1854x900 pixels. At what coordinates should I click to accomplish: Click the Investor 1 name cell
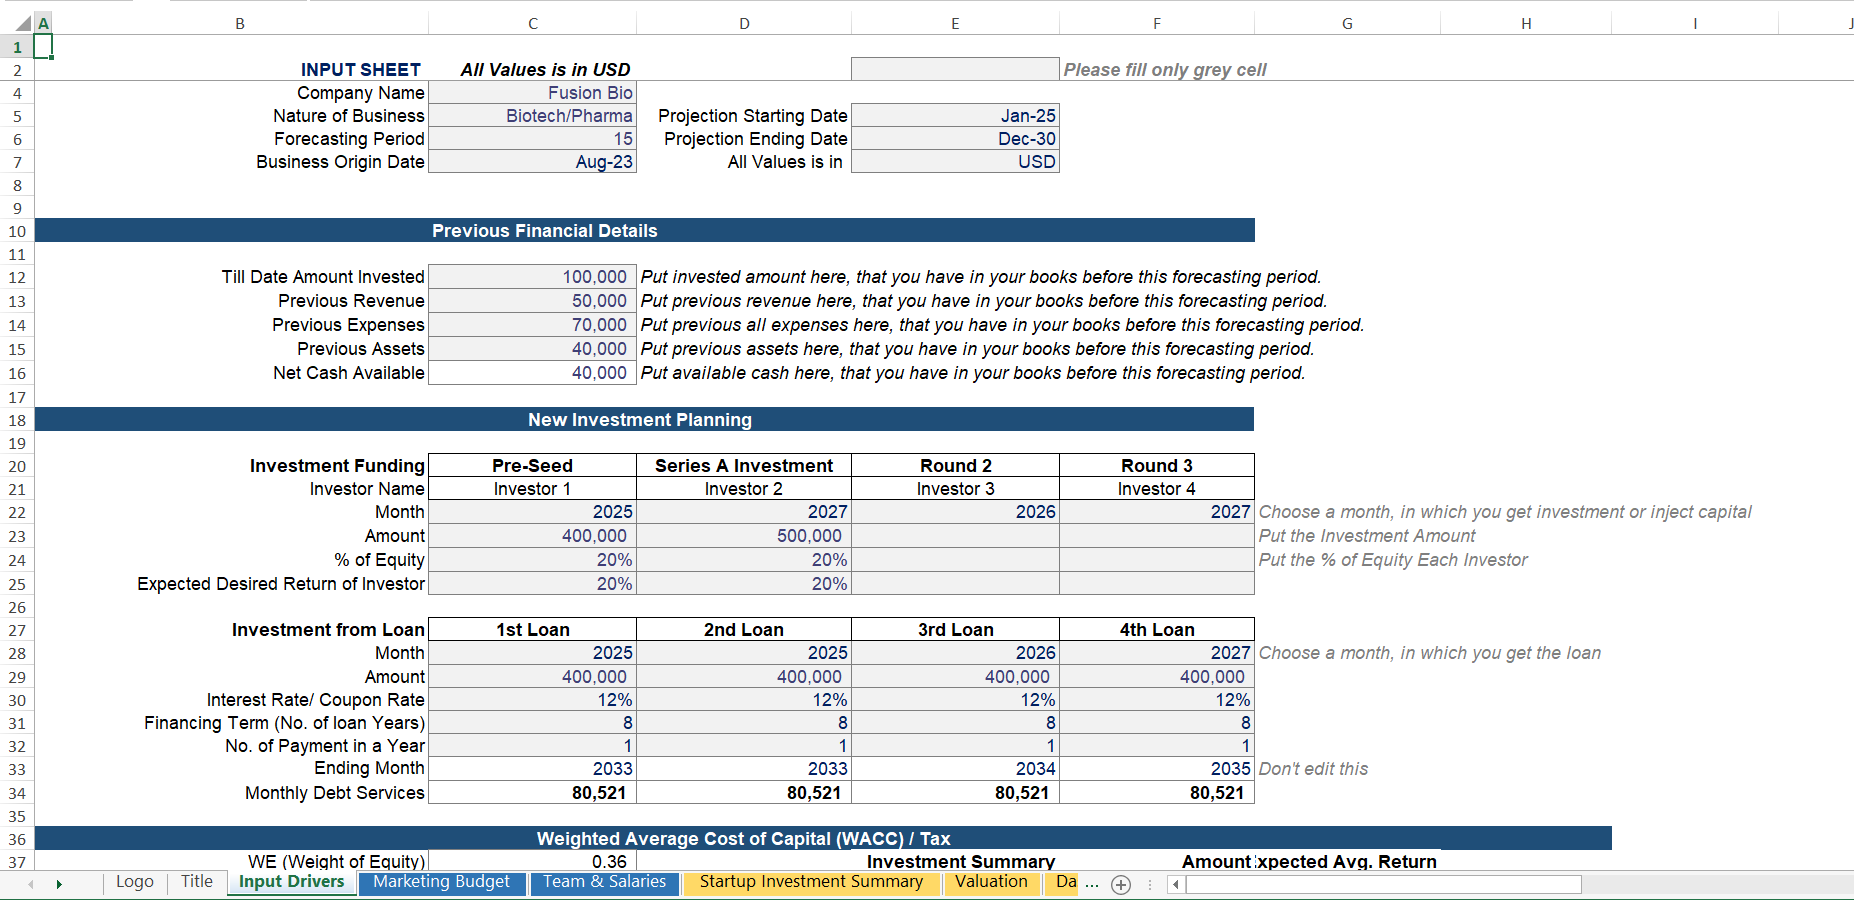(x=533, y=489)
